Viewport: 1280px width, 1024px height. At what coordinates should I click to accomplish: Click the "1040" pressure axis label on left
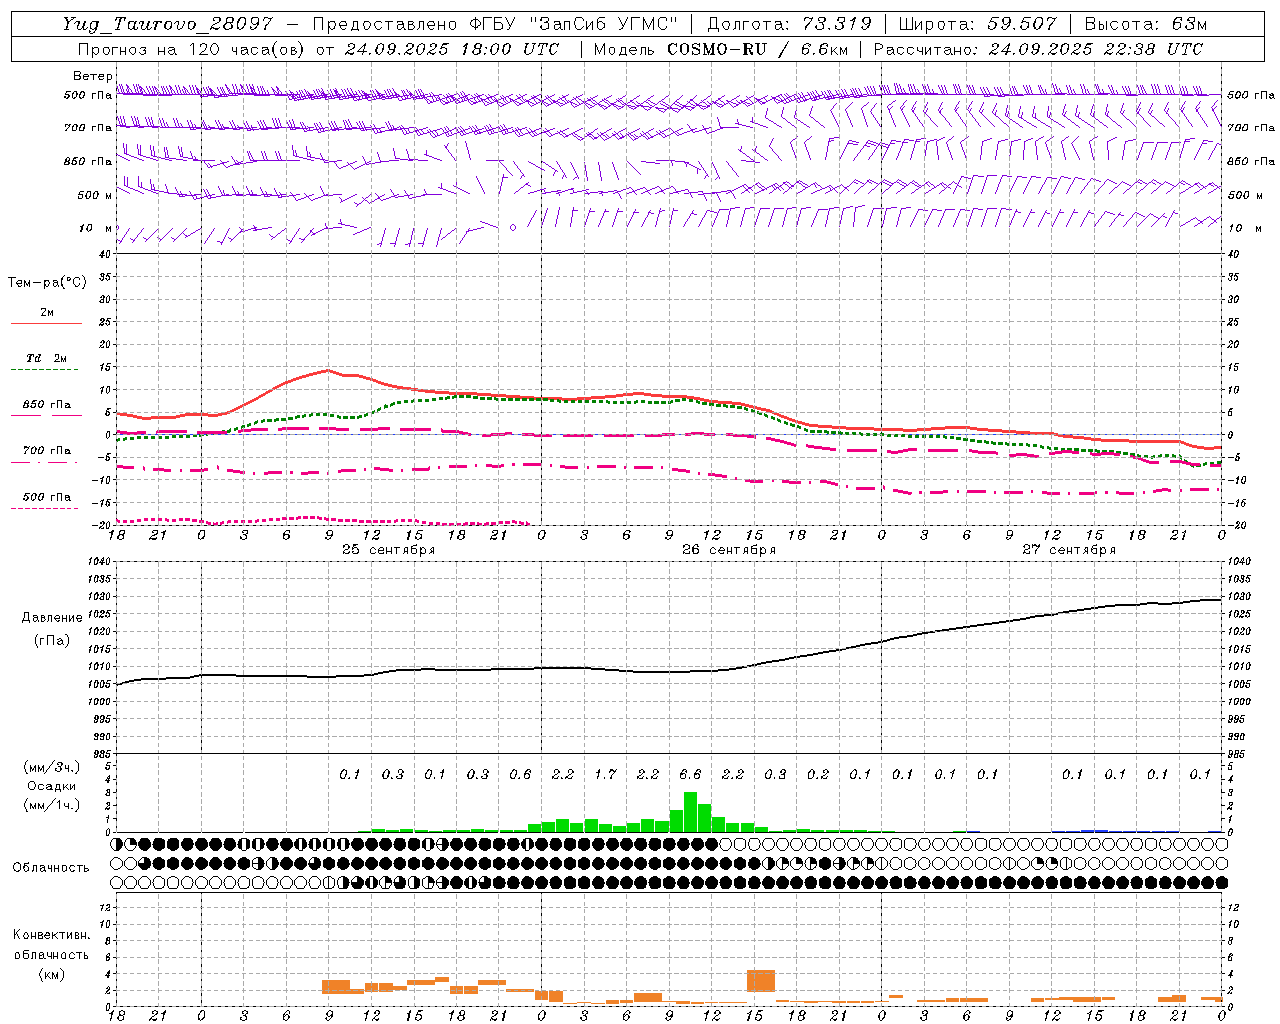[98, 562]
